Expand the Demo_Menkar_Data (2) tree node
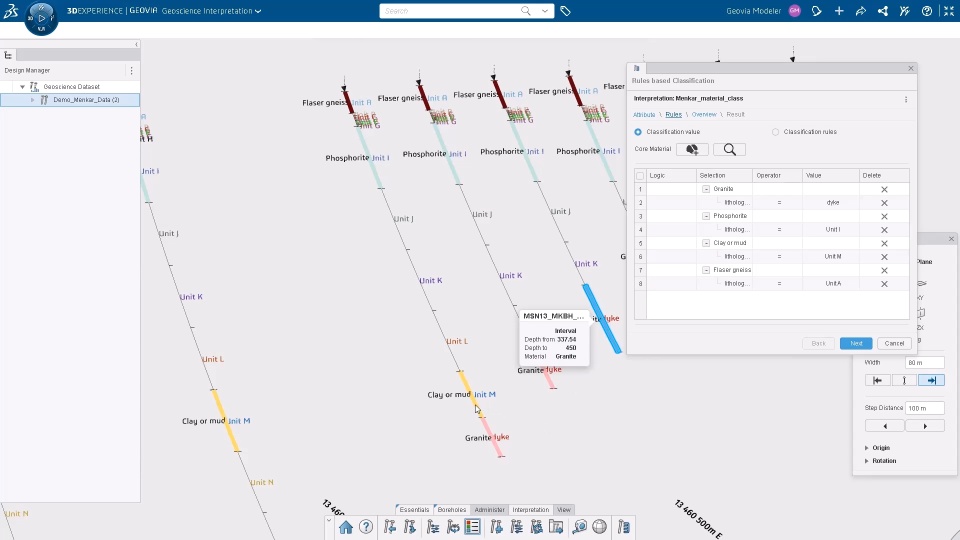This screenshot has height=540, width=960. [x=32, y=100]
